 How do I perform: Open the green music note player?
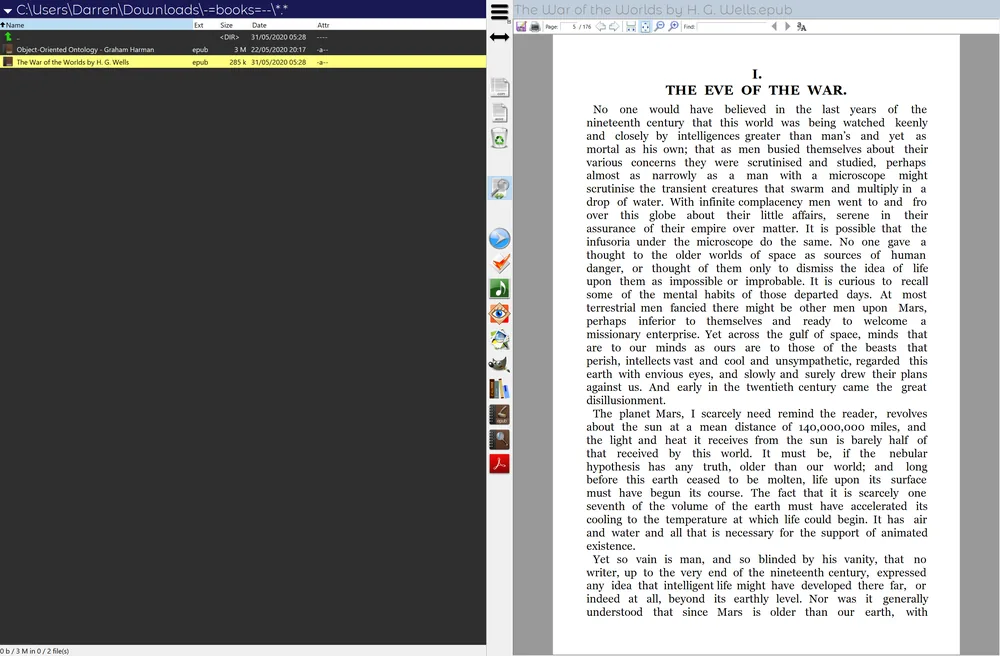click(499, 289)
